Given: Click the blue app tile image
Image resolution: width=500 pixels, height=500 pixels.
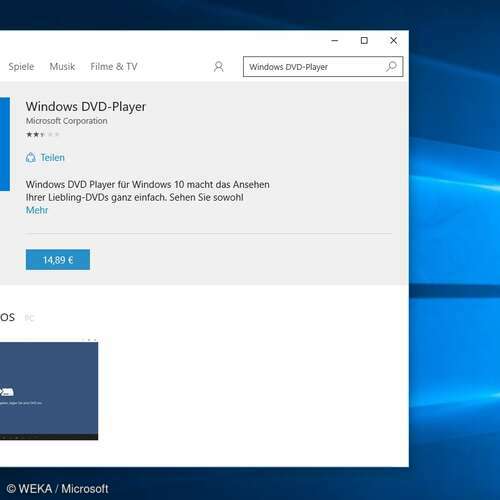Looking at the screenshot, I should pyautogui.click(x=5, y=144).
